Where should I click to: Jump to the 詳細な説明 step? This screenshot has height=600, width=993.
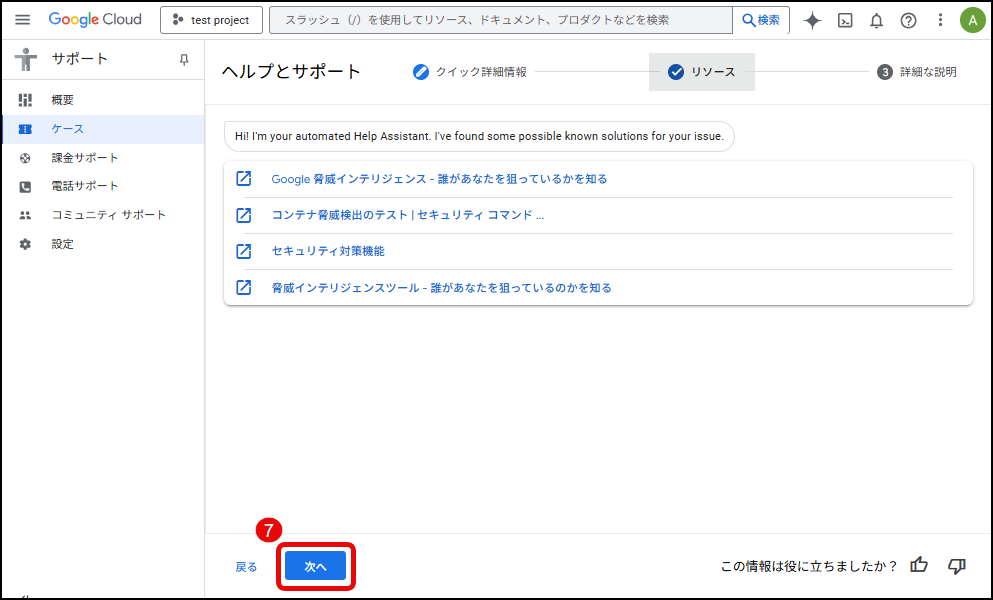tap(917, 72)
